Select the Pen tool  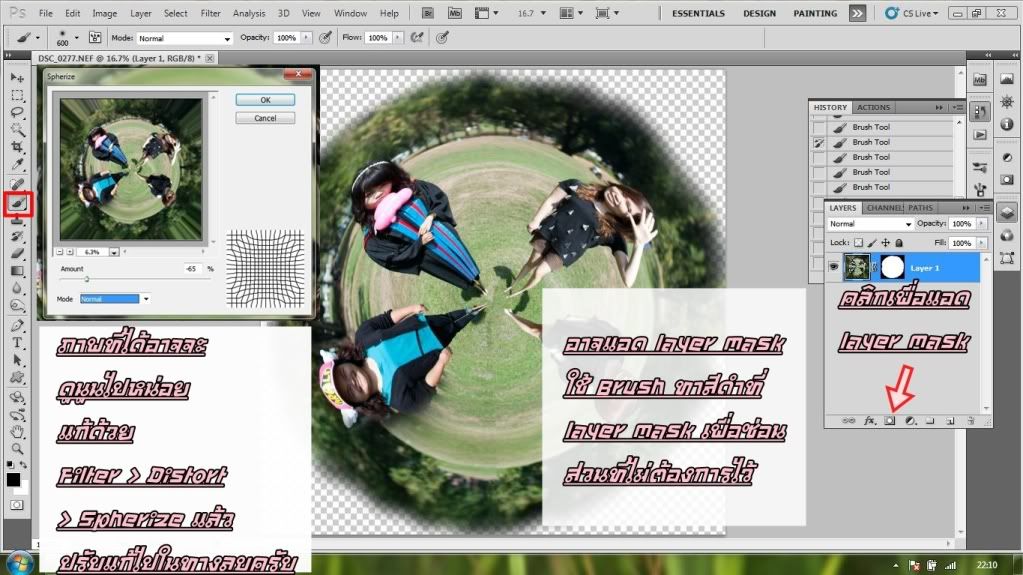[x=17, y=325]
